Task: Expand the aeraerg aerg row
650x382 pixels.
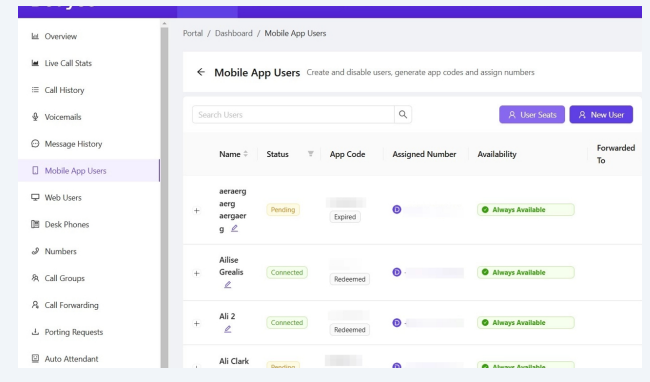Action: click(197, 210)
